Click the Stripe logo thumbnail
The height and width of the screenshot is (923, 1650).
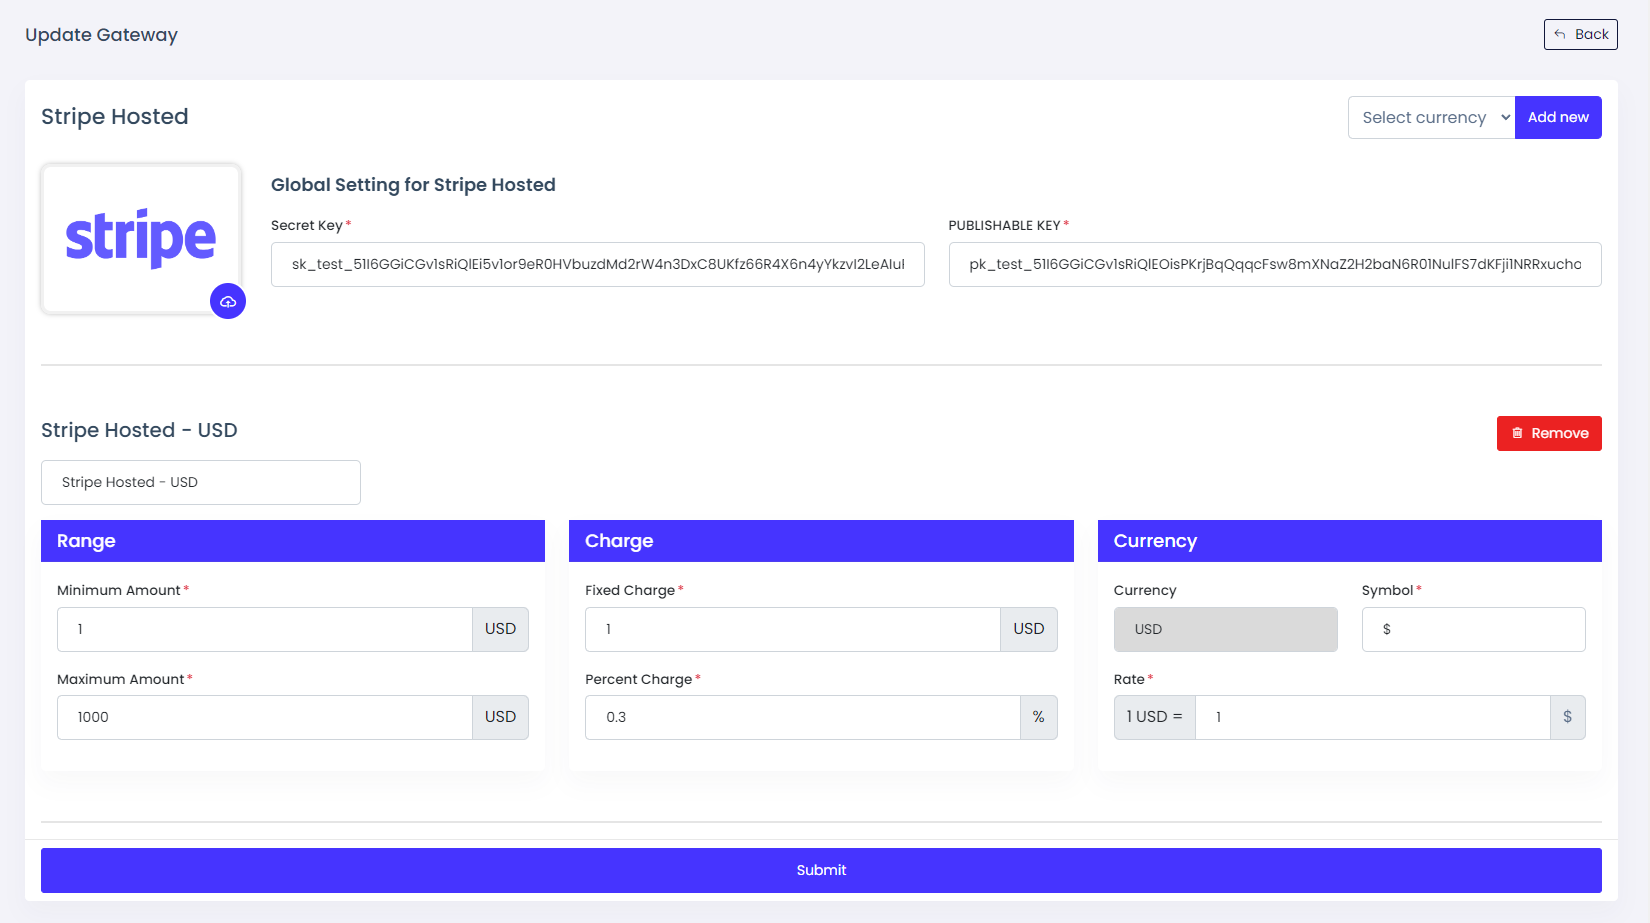141,238
